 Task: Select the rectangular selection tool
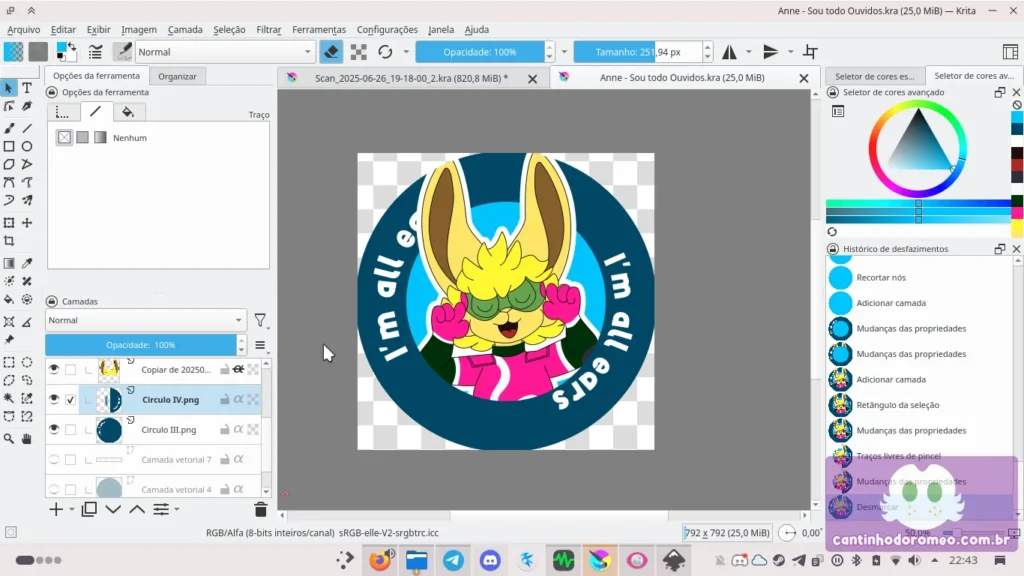tap(8, 362)
